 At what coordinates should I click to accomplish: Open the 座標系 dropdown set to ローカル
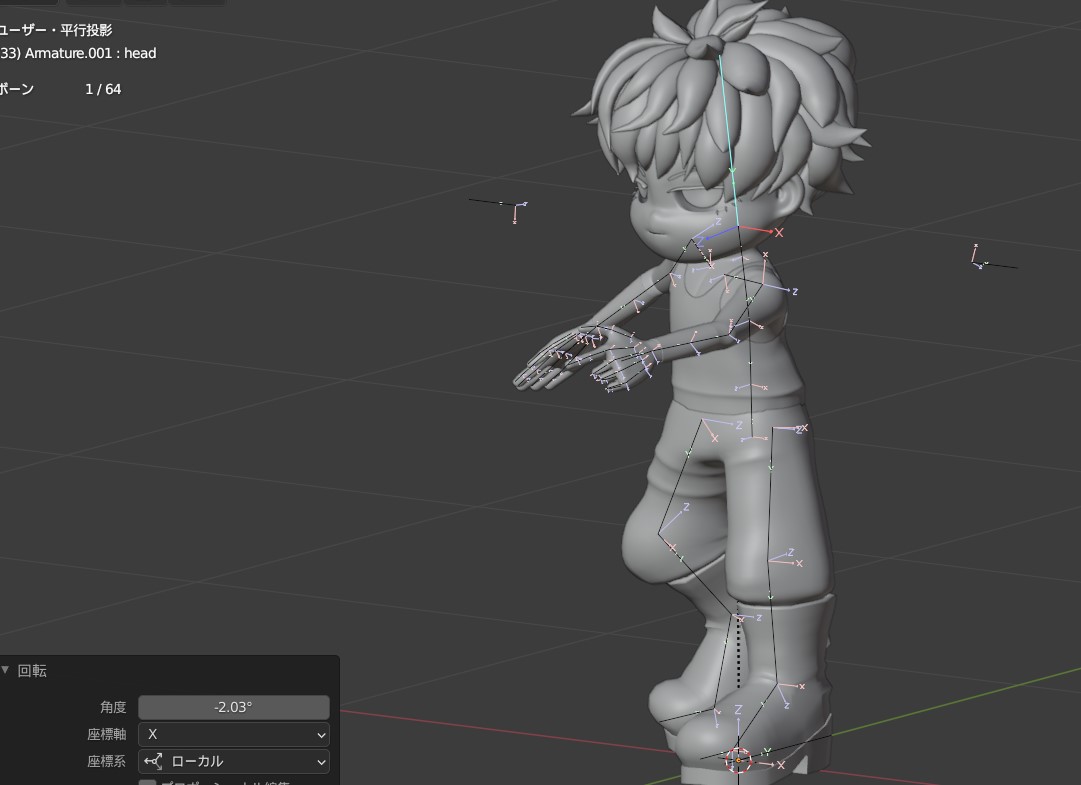234,762
